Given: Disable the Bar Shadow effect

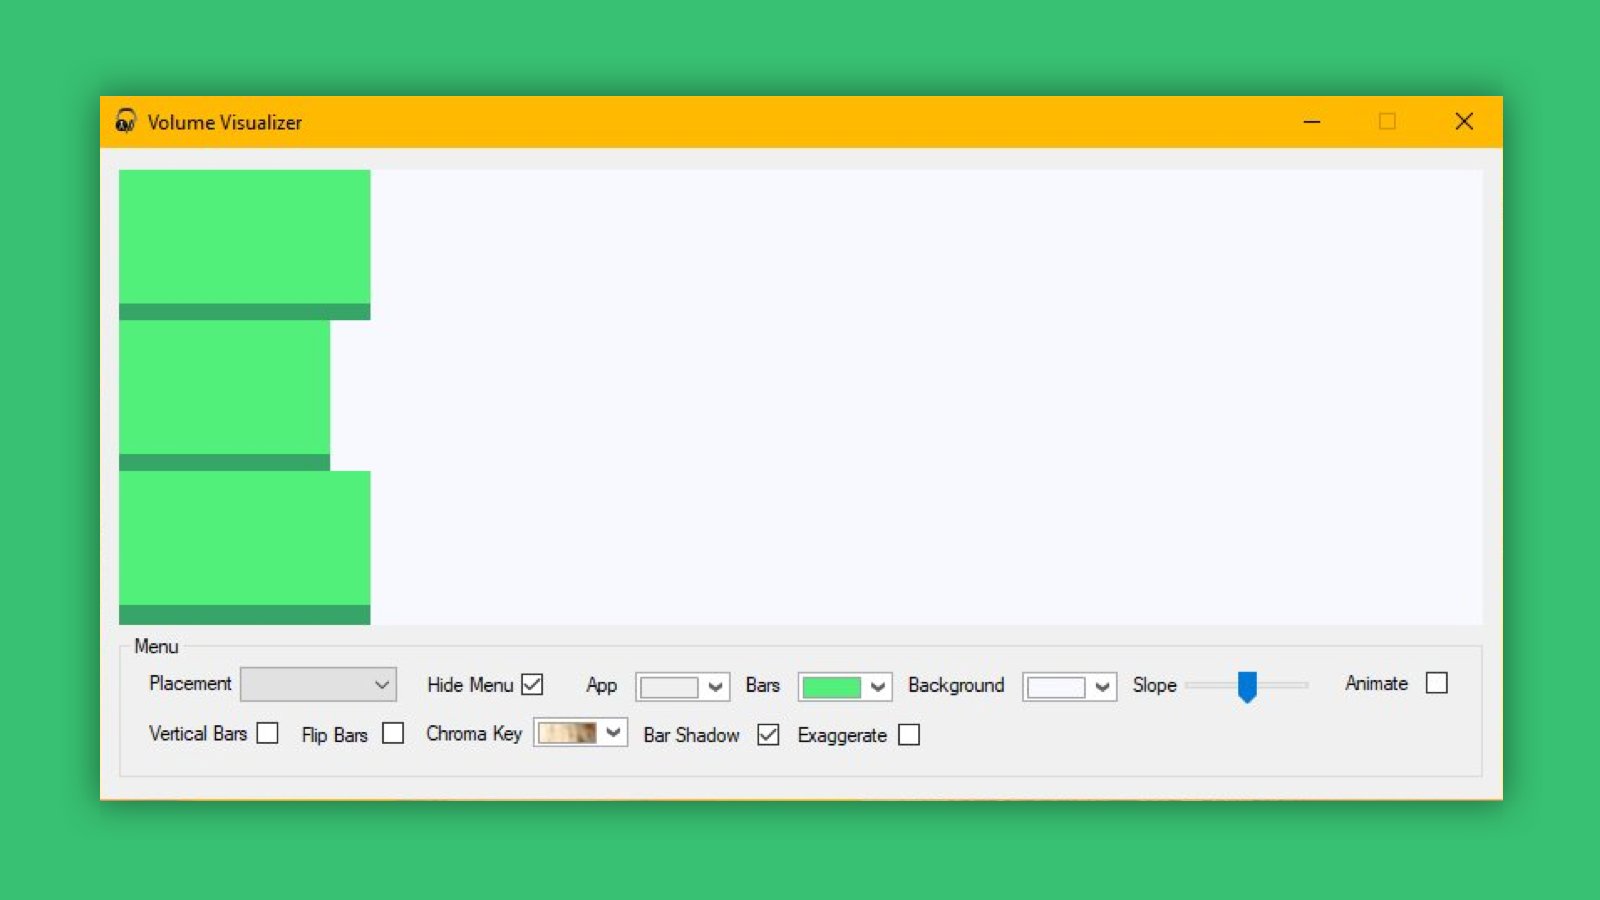Looking at the screenshot, I should [x=768, y=734].
